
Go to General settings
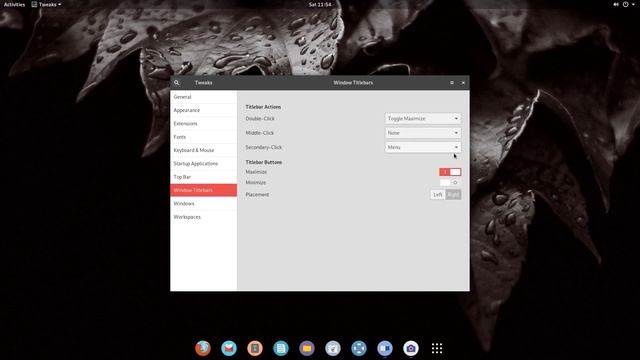click(203, 97)
